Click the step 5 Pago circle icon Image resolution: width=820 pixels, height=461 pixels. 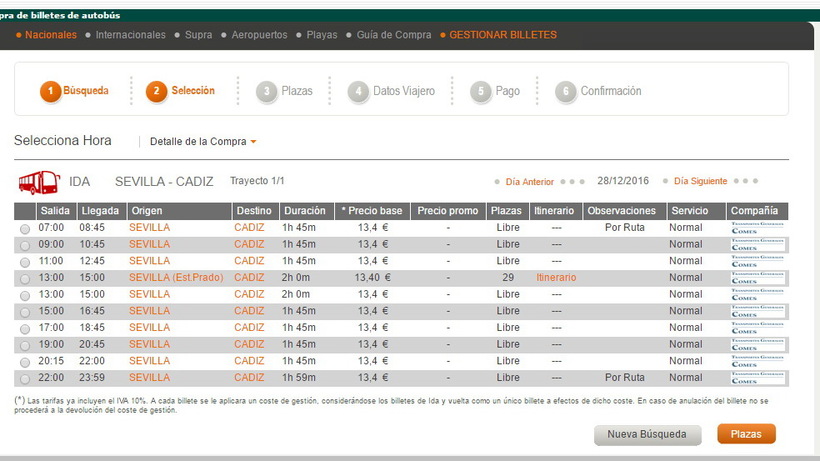481,92
